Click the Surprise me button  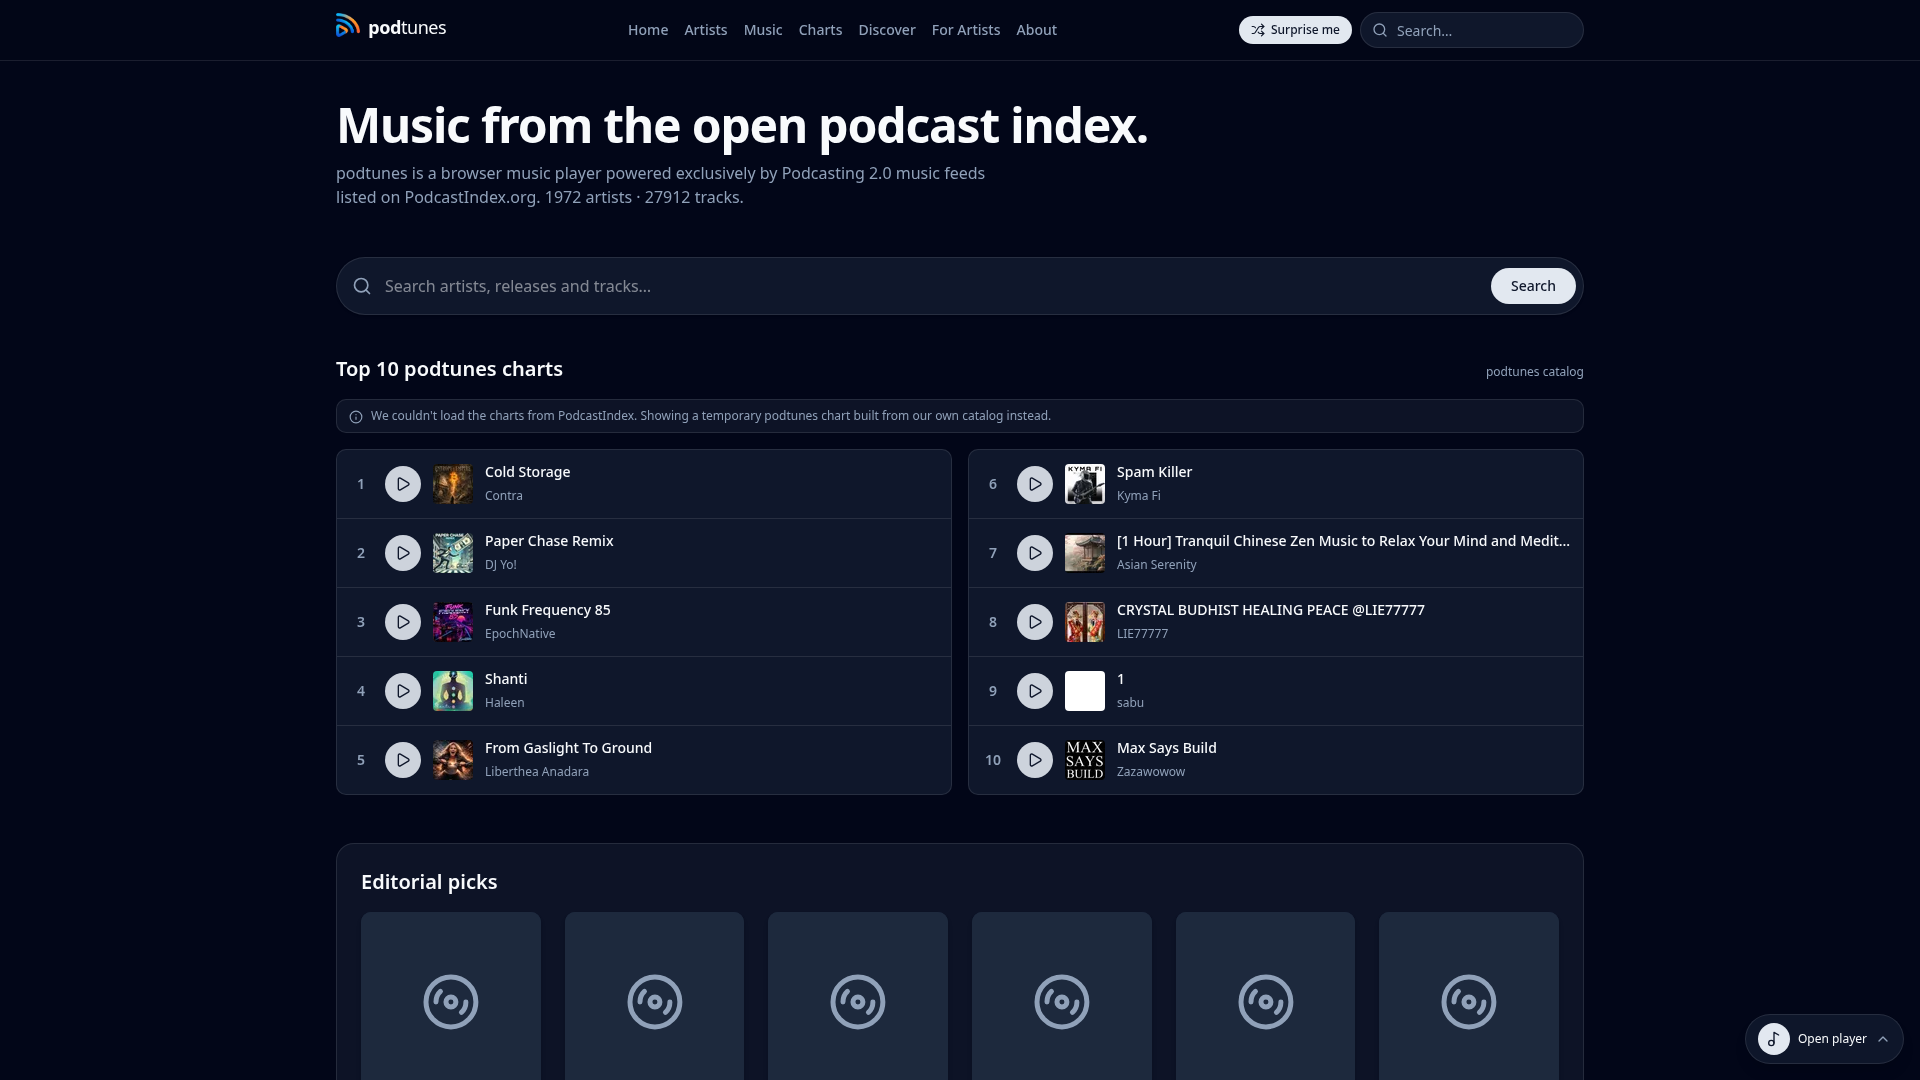coord(1295,30)
